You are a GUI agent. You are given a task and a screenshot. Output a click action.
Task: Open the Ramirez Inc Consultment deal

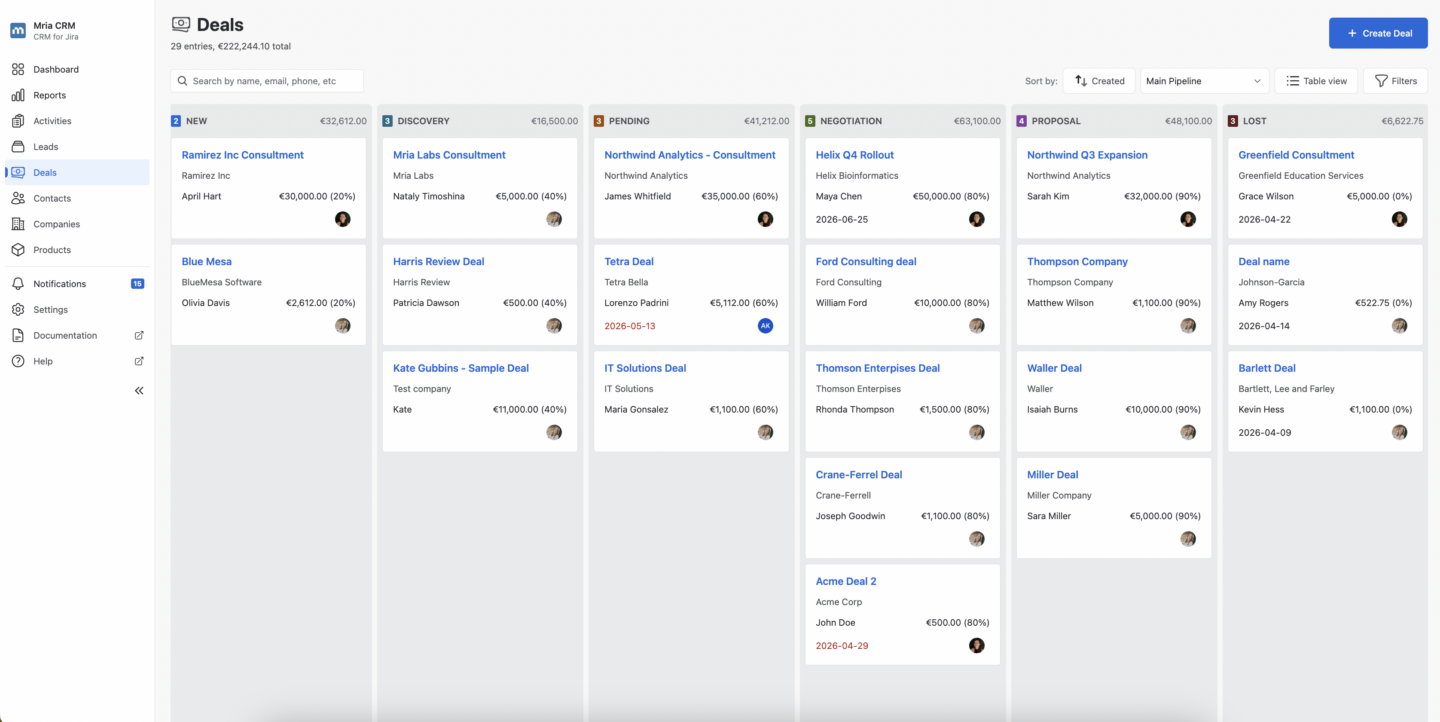[x=243, y=155]
